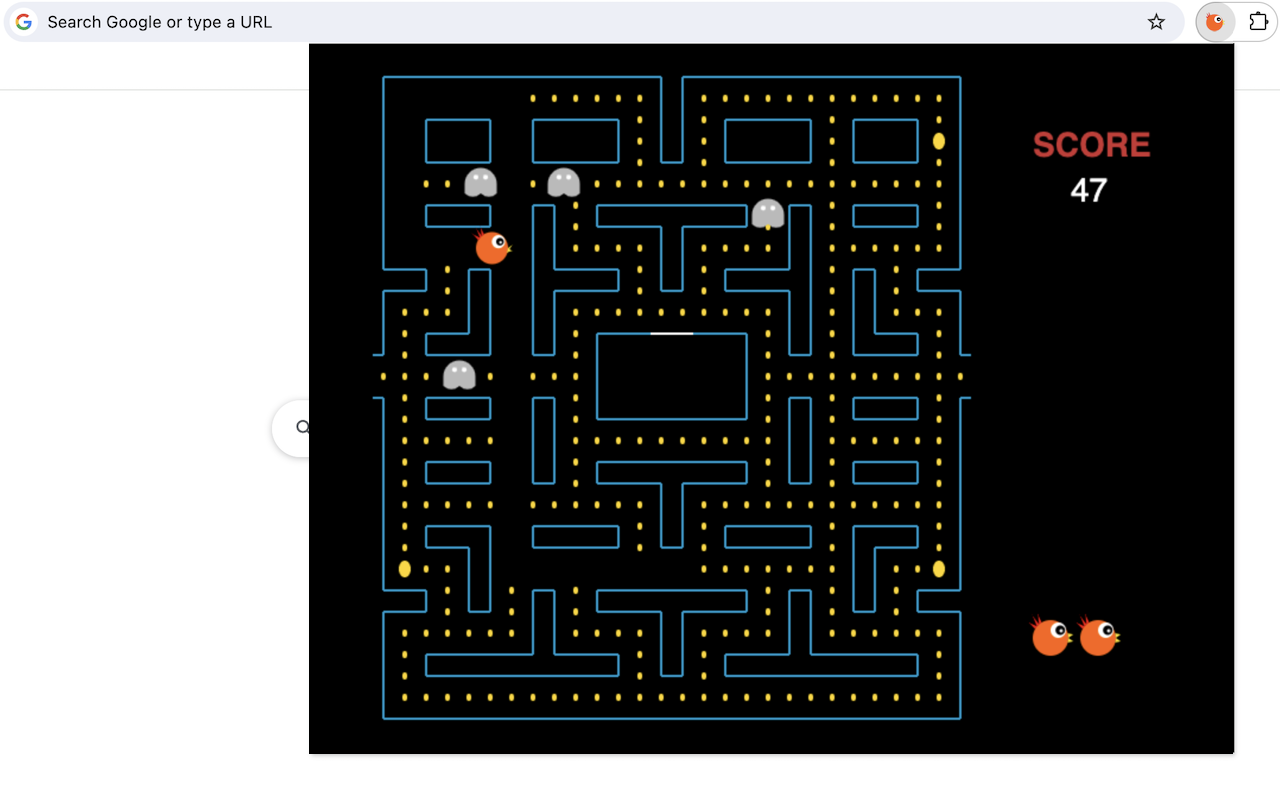Click the power pellet near the top-right maze corner
This screenshot has height=800, width=1280.
(938, 141)
